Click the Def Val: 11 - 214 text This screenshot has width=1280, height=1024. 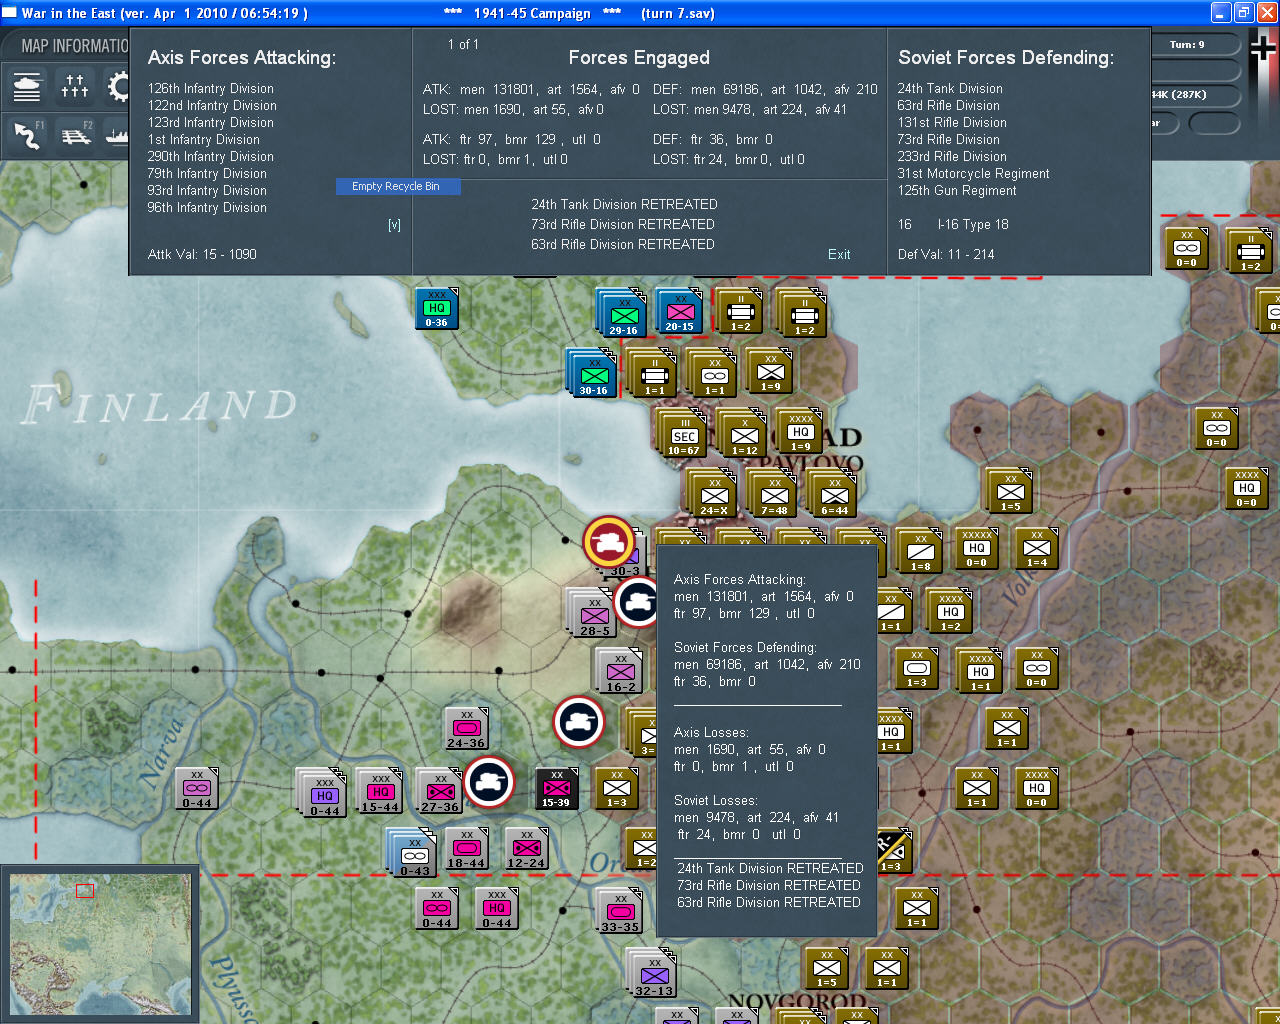(x=946, y=254)
